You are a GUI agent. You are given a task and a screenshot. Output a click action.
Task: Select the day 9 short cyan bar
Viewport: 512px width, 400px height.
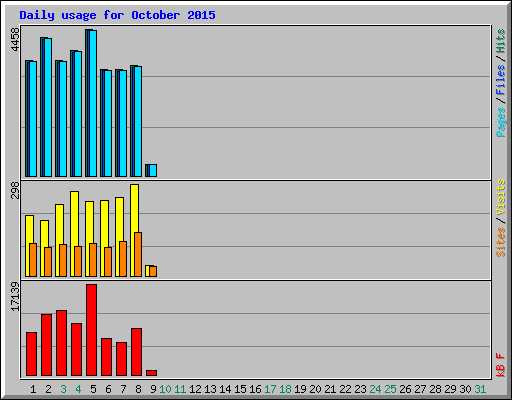tap(153, 170)
